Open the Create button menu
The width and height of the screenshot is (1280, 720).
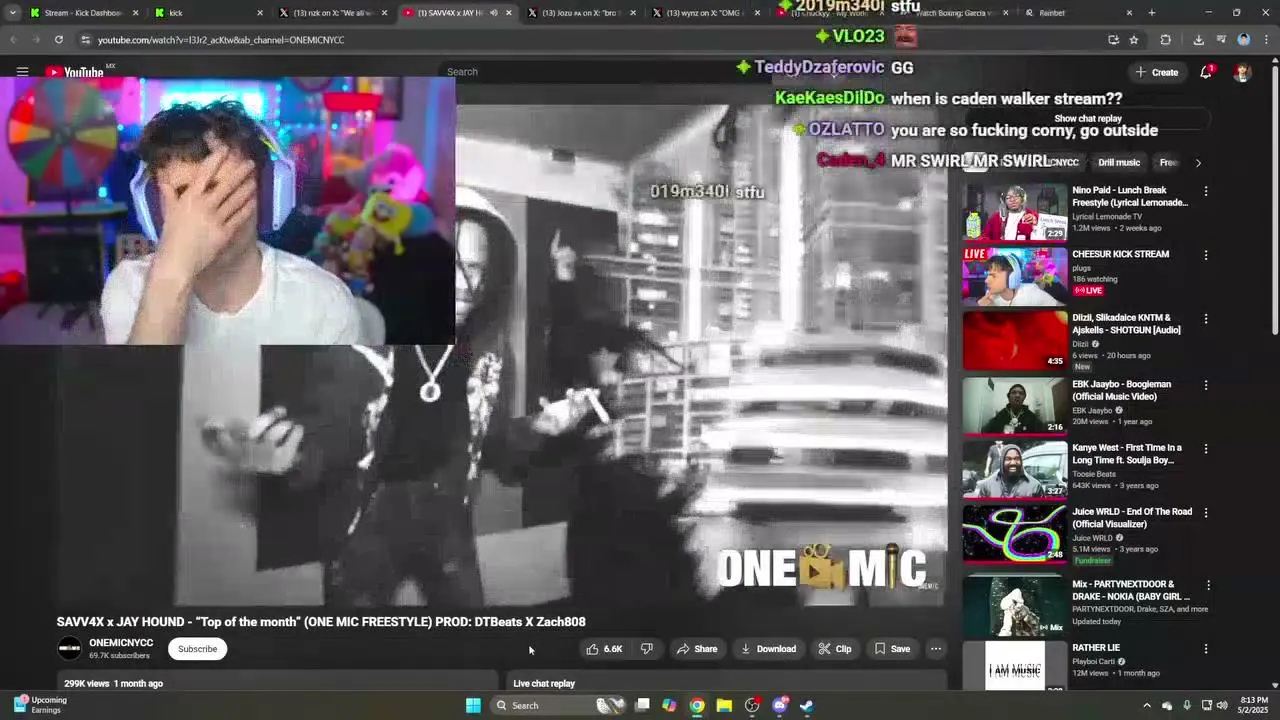click(x=1157, y=72)
